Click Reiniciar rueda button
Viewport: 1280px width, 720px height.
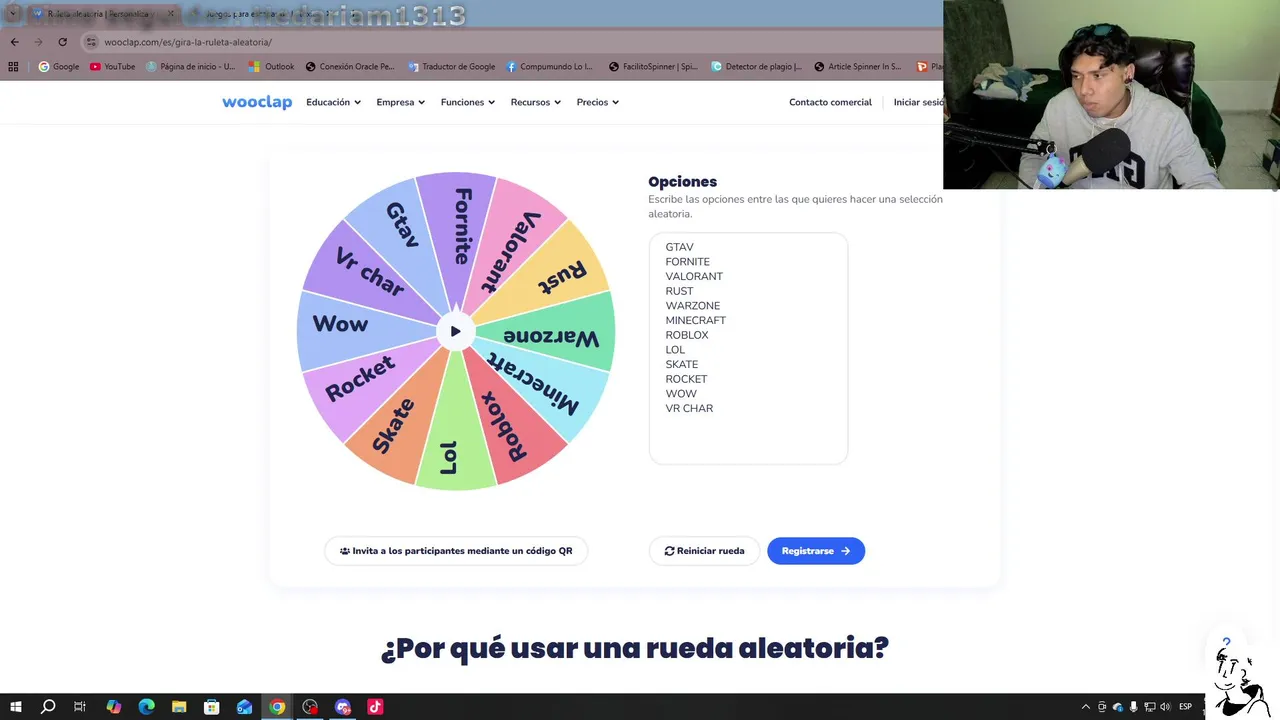pos(704,551)
